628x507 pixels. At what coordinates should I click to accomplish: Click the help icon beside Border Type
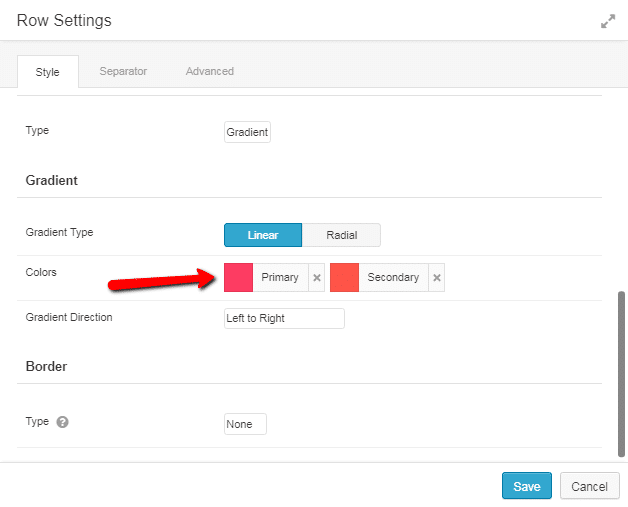[x=62, y=422]
